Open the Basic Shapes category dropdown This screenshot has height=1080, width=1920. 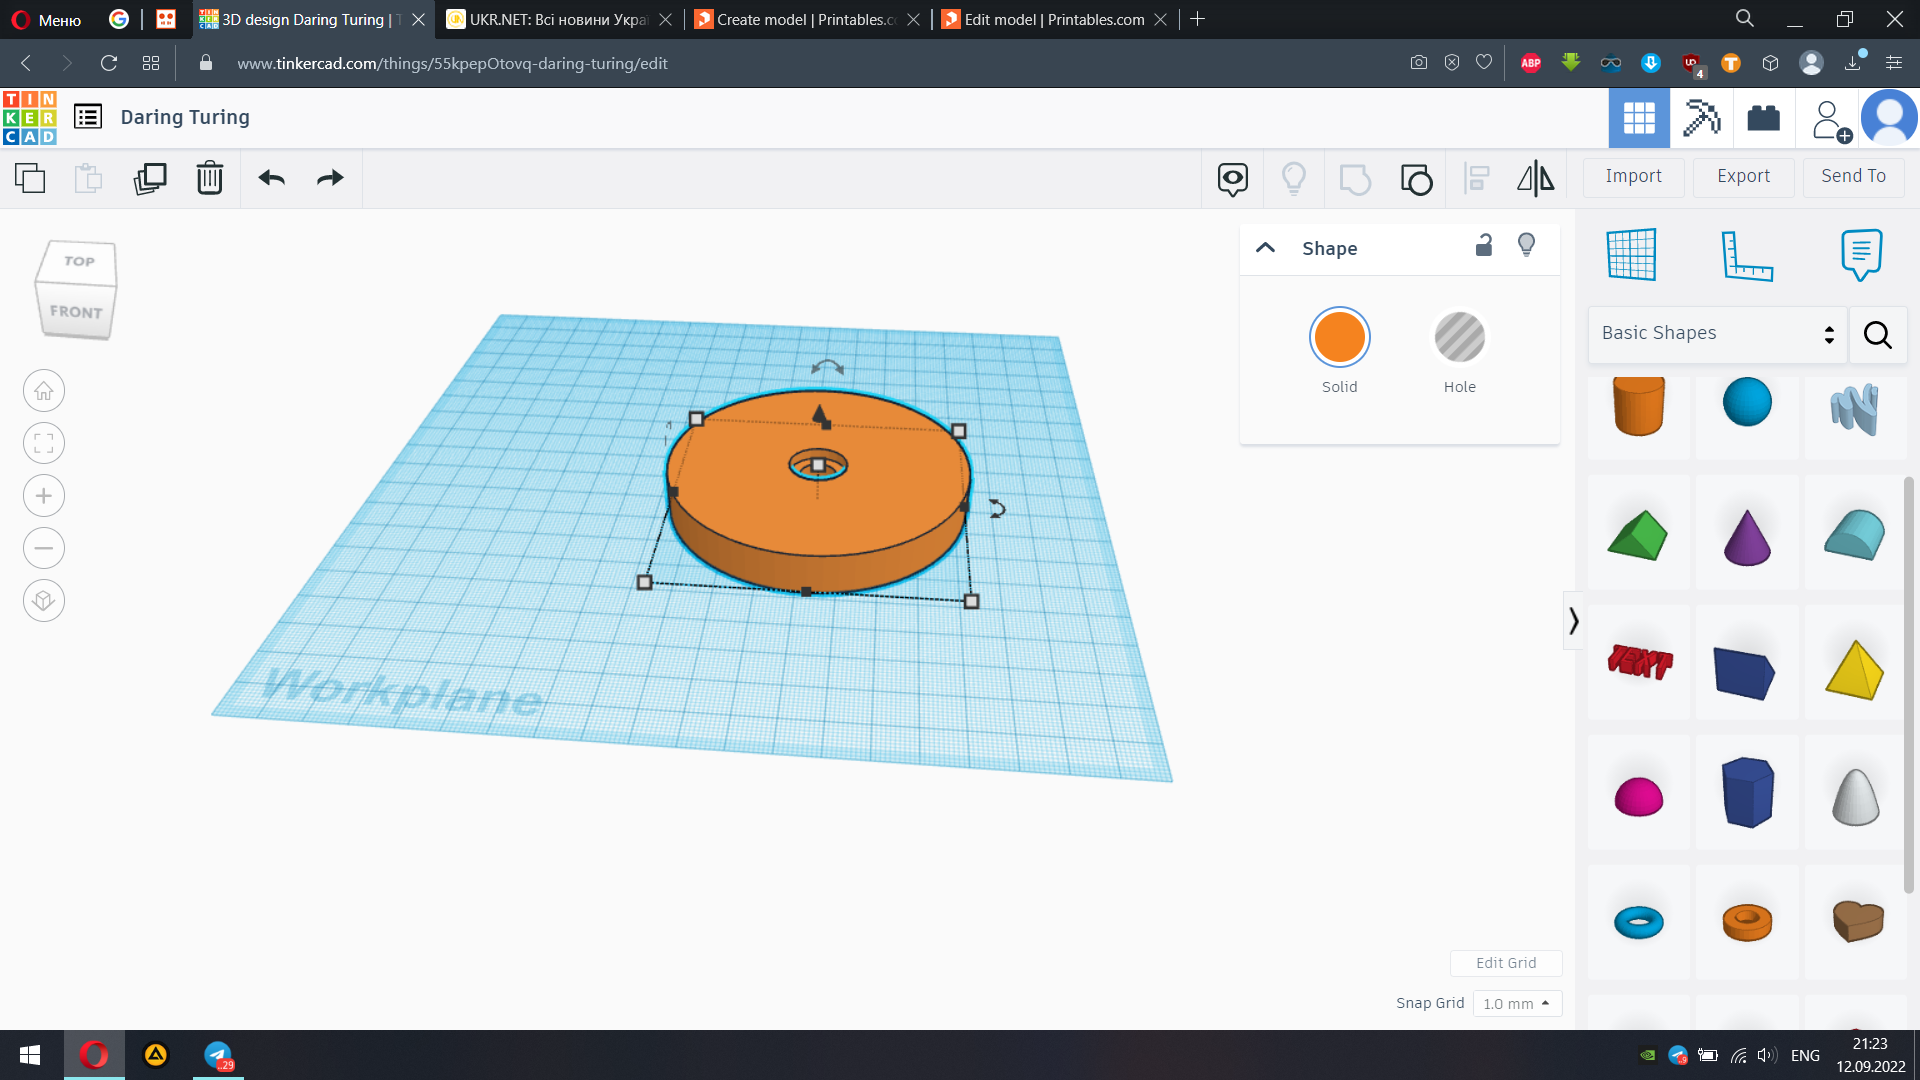tap(1716, 333)
